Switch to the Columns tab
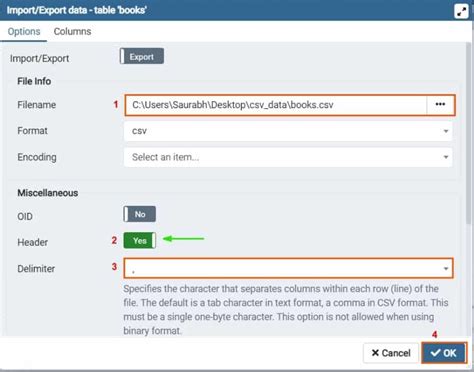 coord(72,32)
